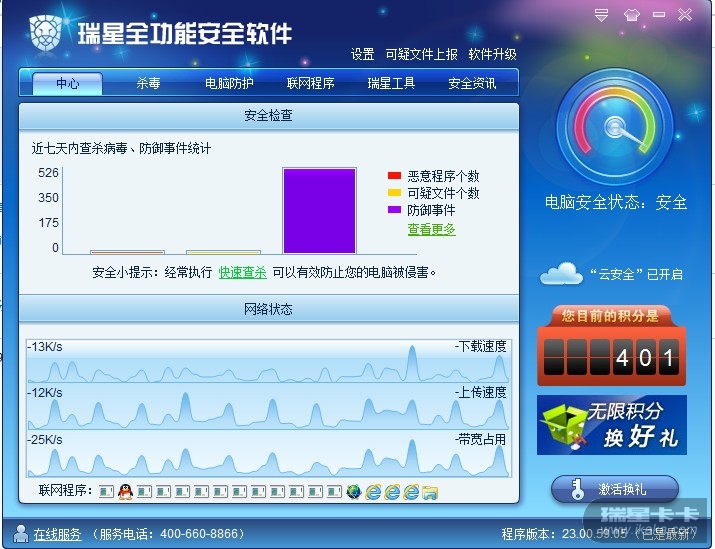The image size is (715, 549).
Task: Click the -25K/s bandwidth value
Action: [45, 440]
